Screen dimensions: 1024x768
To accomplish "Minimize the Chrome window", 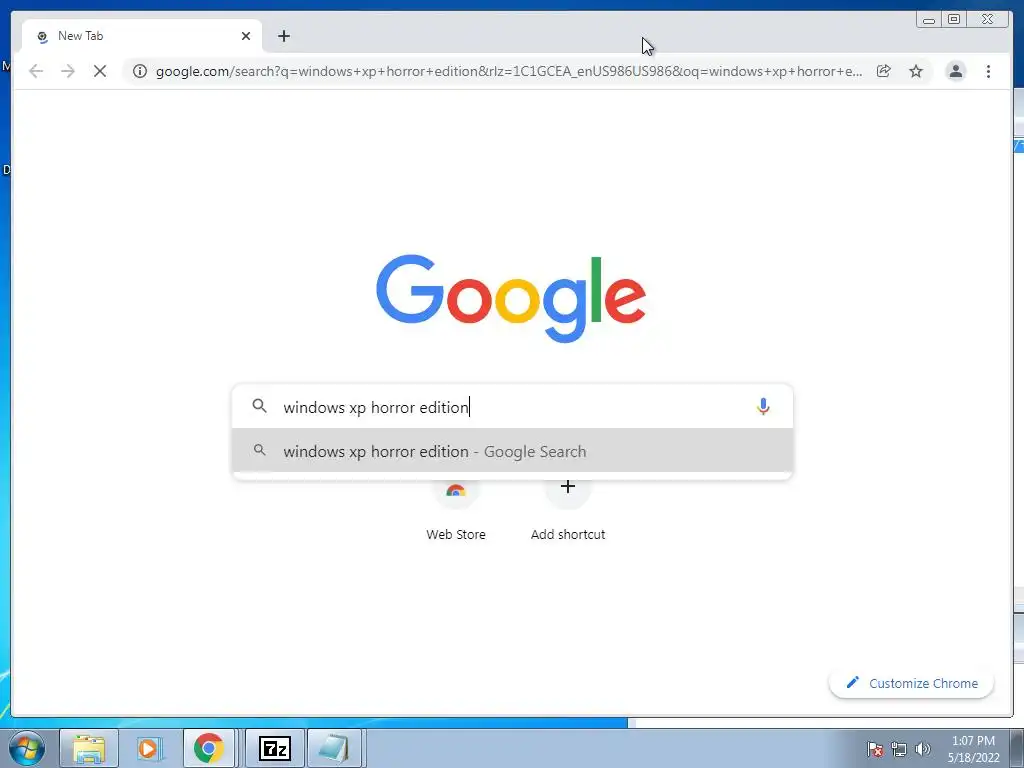I will tap(929, 20).
